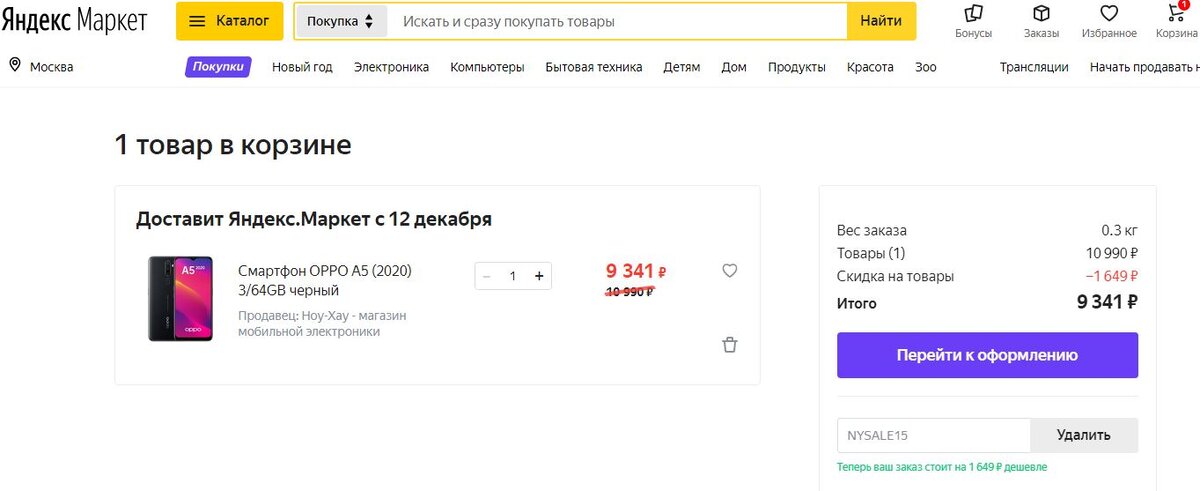Viewport: 1200px width, 491px height.
Task: Click Удалить to remove promo code
Action: 1084,435
